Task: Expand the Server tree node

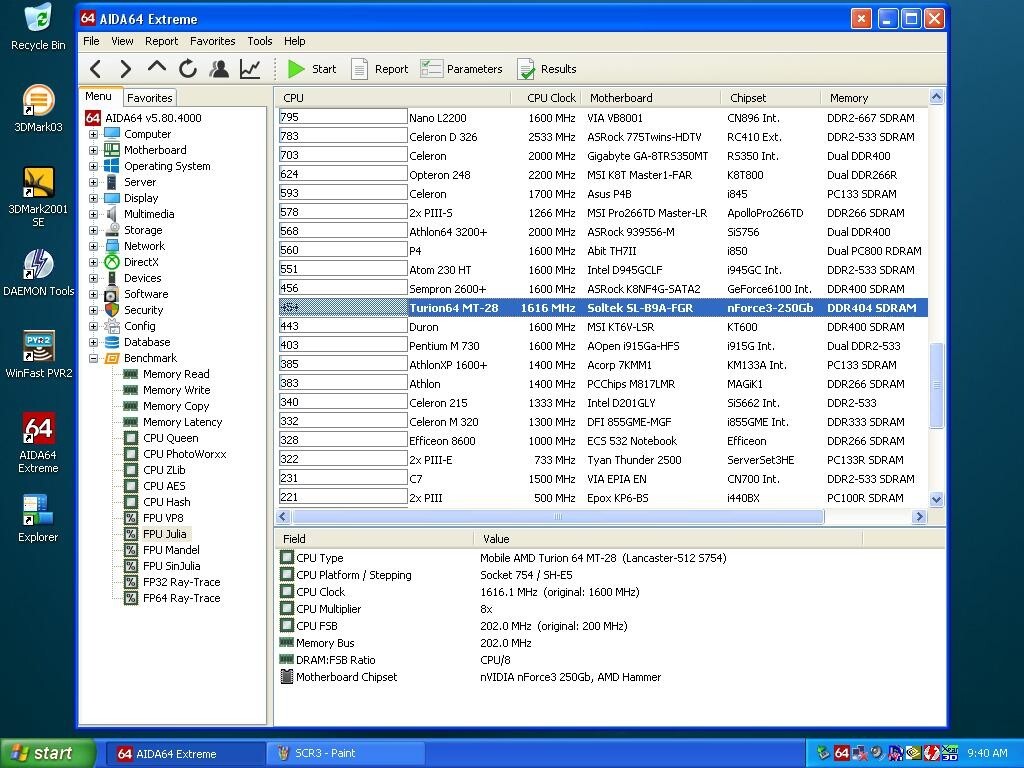Action: (x=93, y=182)
